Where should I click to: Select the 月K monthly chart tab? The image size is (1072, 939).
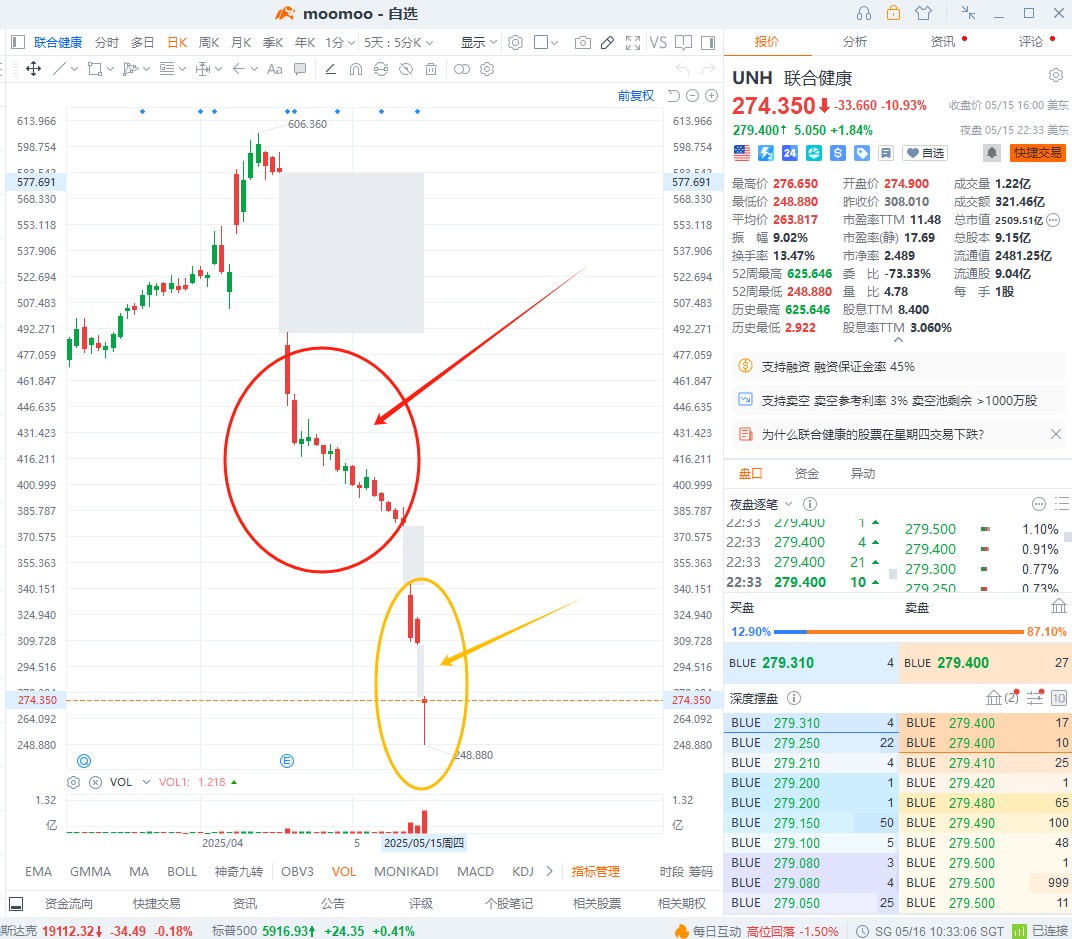click(x=241, y=42)
